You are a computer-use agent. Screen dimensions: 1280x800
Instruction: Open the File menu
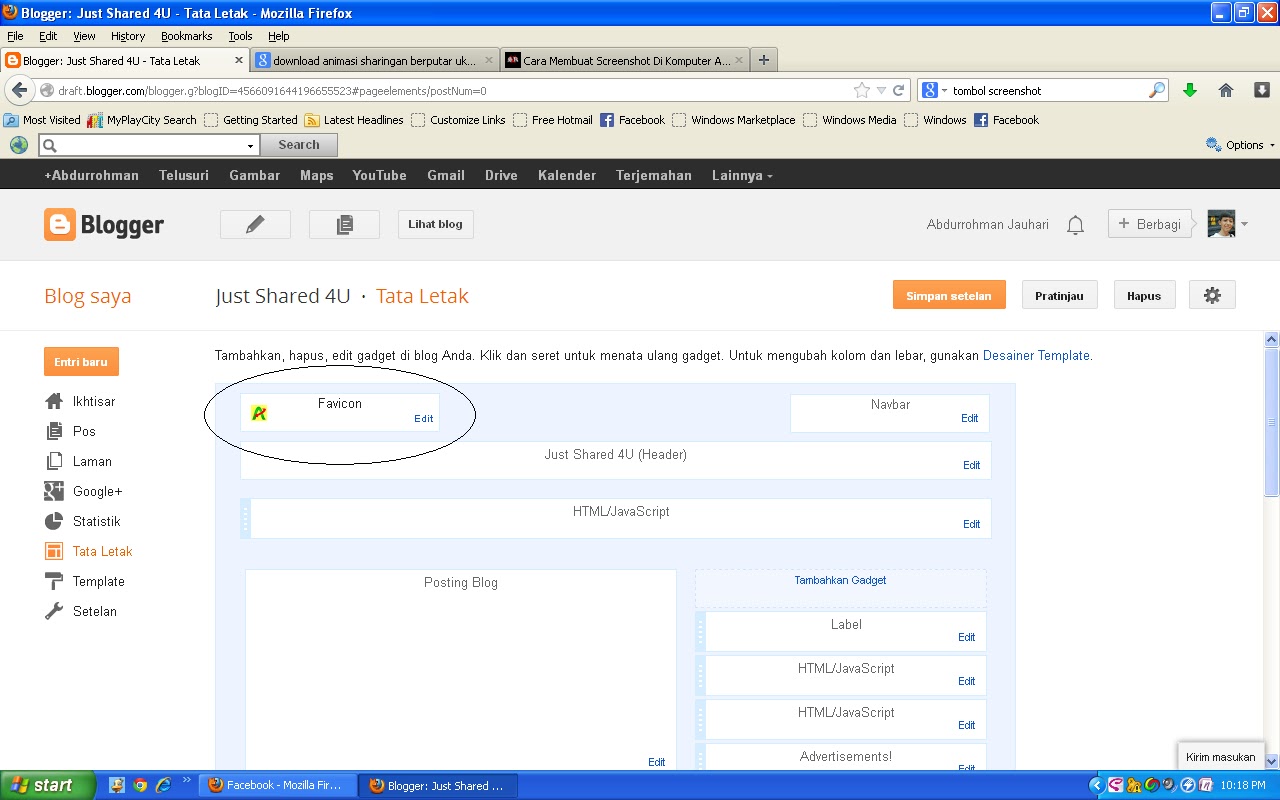[15, 36]
